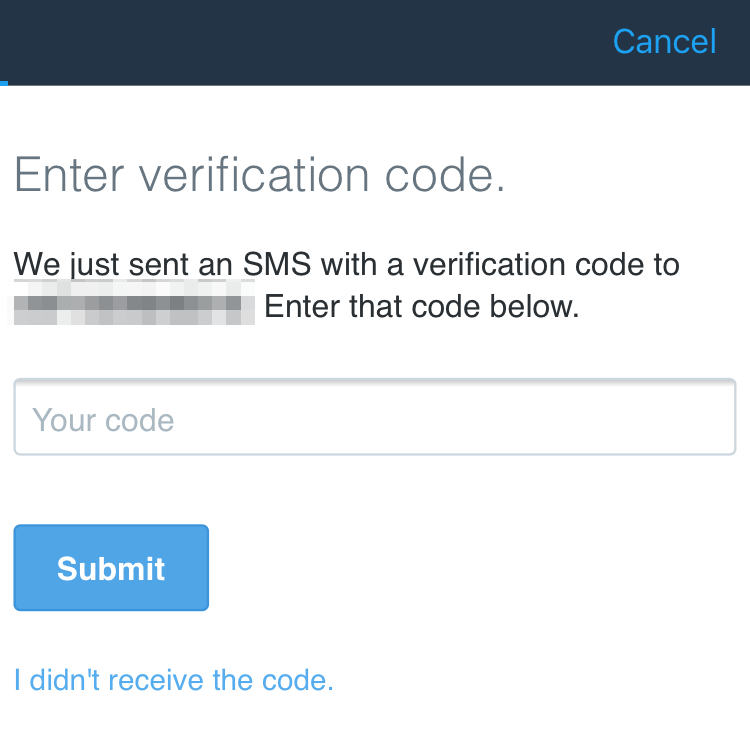Open the "I didn't receive the code." link

(173, 681)
